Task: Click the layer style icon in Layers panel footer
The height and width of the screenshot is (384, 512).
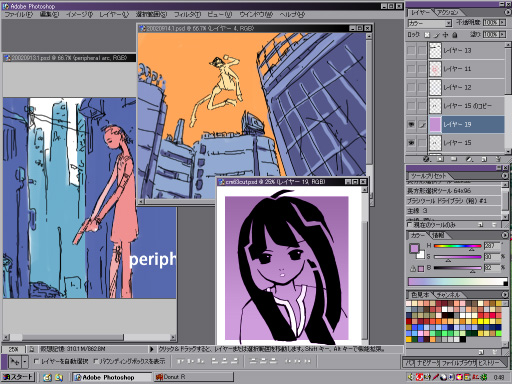Action: pyautogui.click(x=426, y=159)
